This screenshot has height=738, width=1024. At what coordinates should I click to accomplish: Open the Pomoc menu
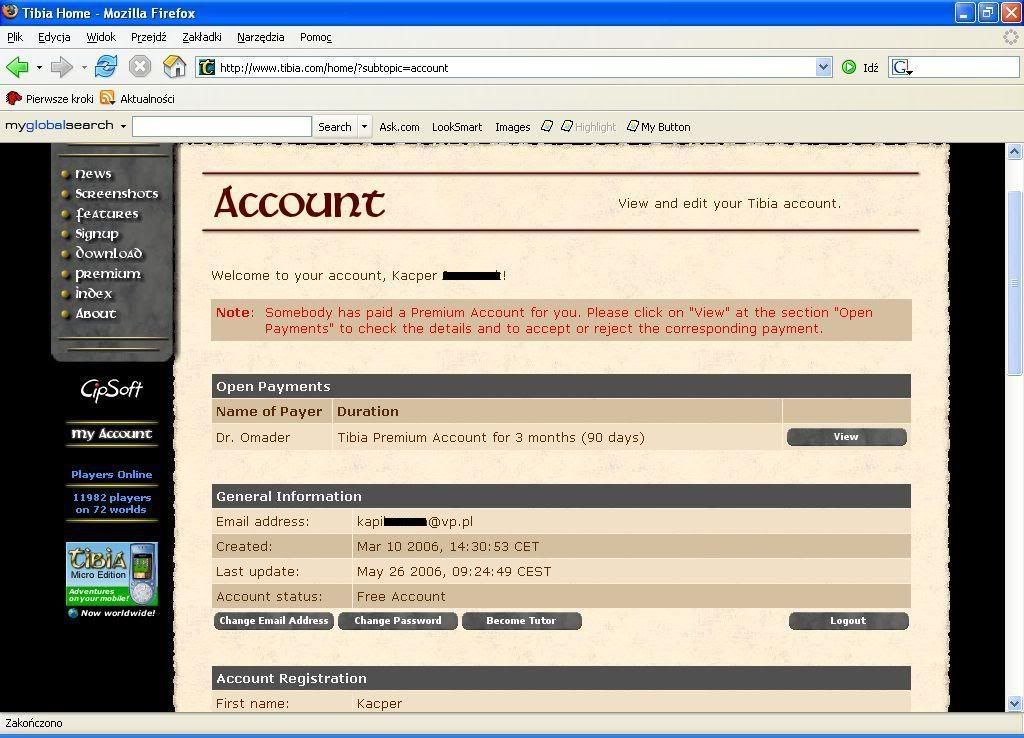click(316, 37)
